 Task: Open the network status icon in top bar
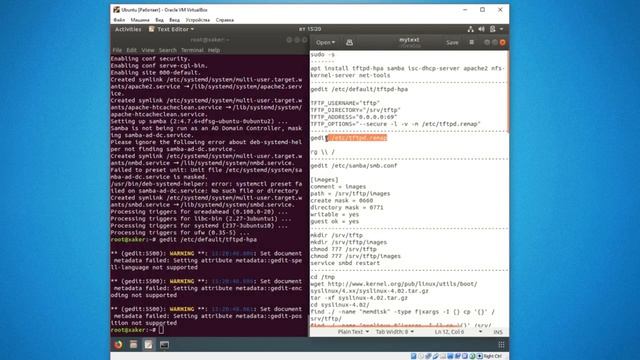point(471,29)
